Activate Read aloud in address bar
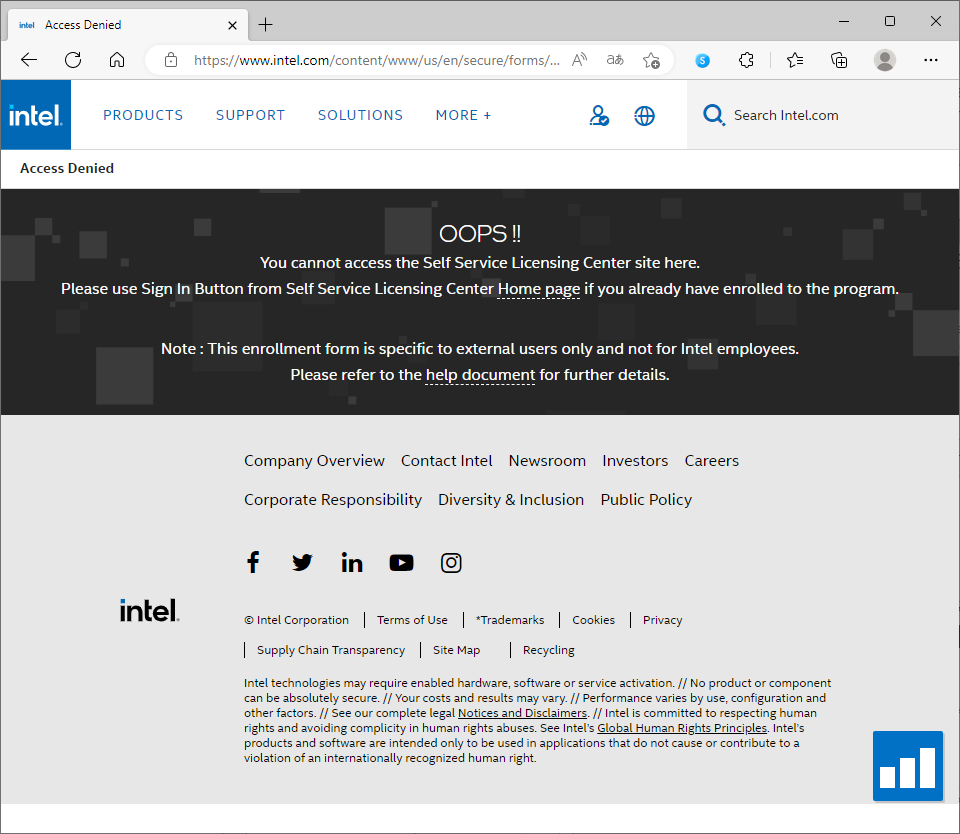The width and height of the screenshot is (960, 834). pyautogui.click(x=579, y=59)
